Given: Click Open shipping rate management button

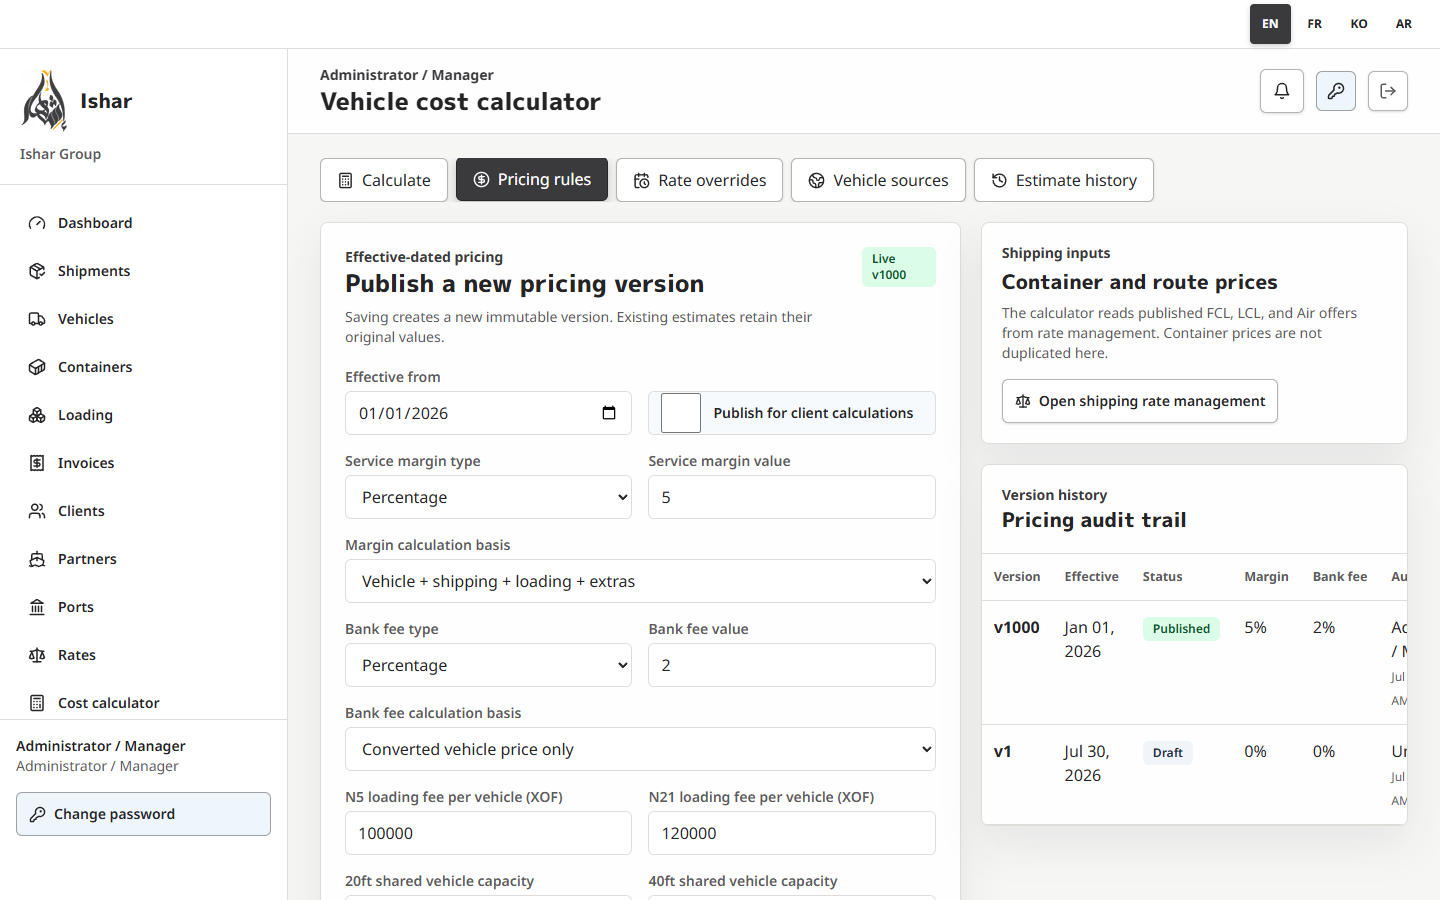Looking at the screenshot, I should coord(1140,401).
